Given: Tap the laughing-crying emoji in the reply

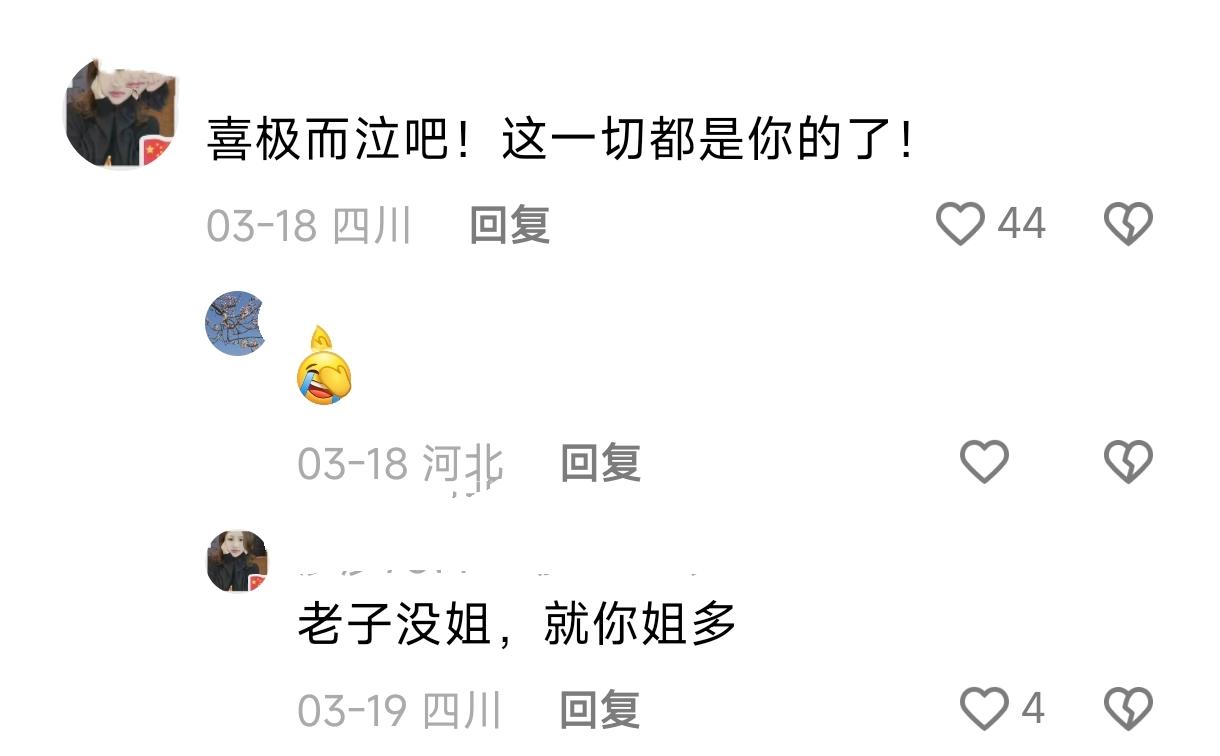Looking at the screenshot, I should click(x=325, y=366).
